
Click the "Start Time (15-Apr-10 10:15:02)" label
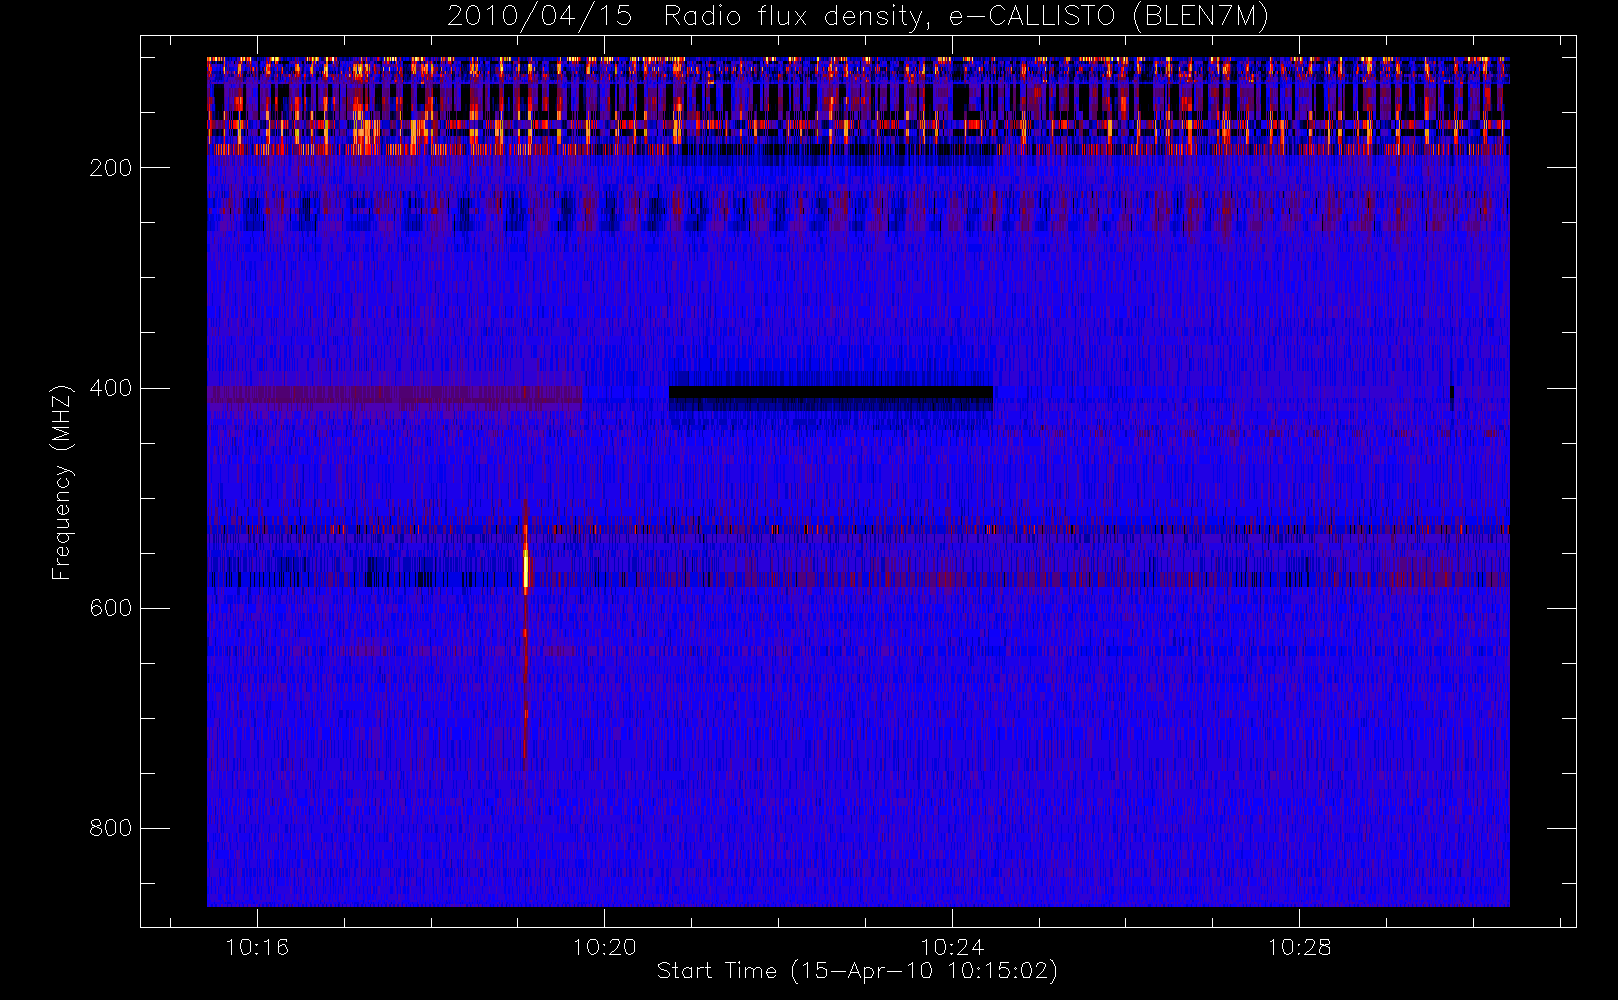857,971
